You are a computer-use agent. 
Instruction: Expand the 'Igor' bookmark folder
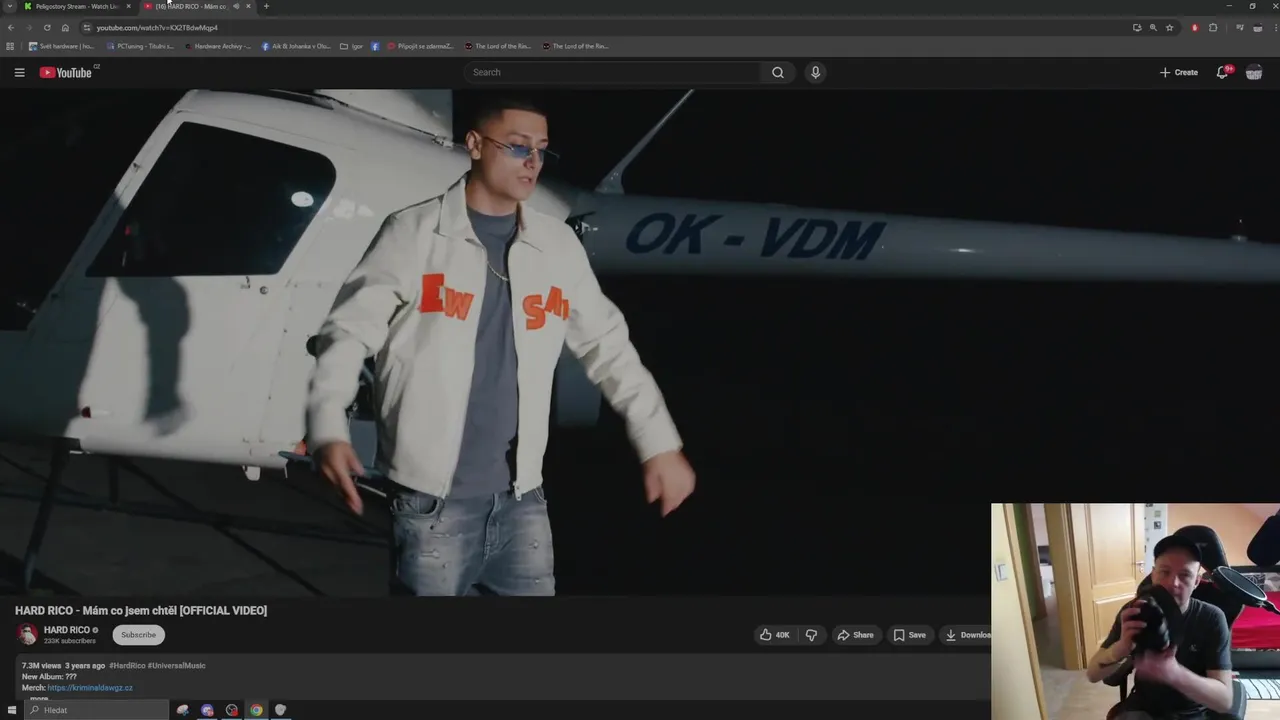[x=351, y=46]
